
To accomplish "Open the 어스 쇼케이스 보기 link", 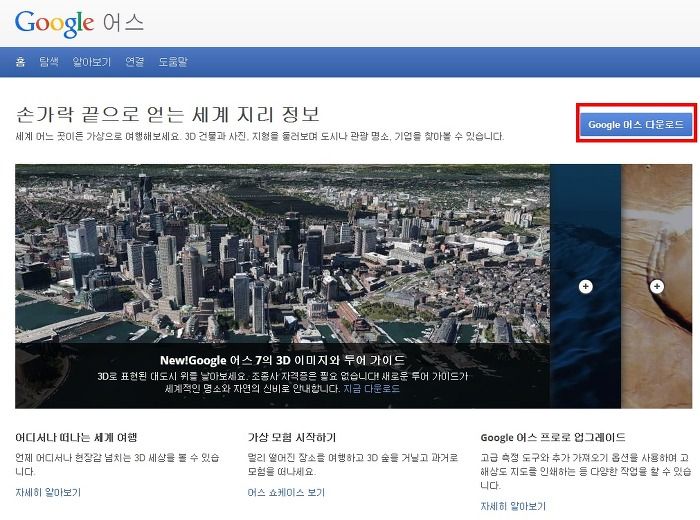I will [x=286, y=492].
